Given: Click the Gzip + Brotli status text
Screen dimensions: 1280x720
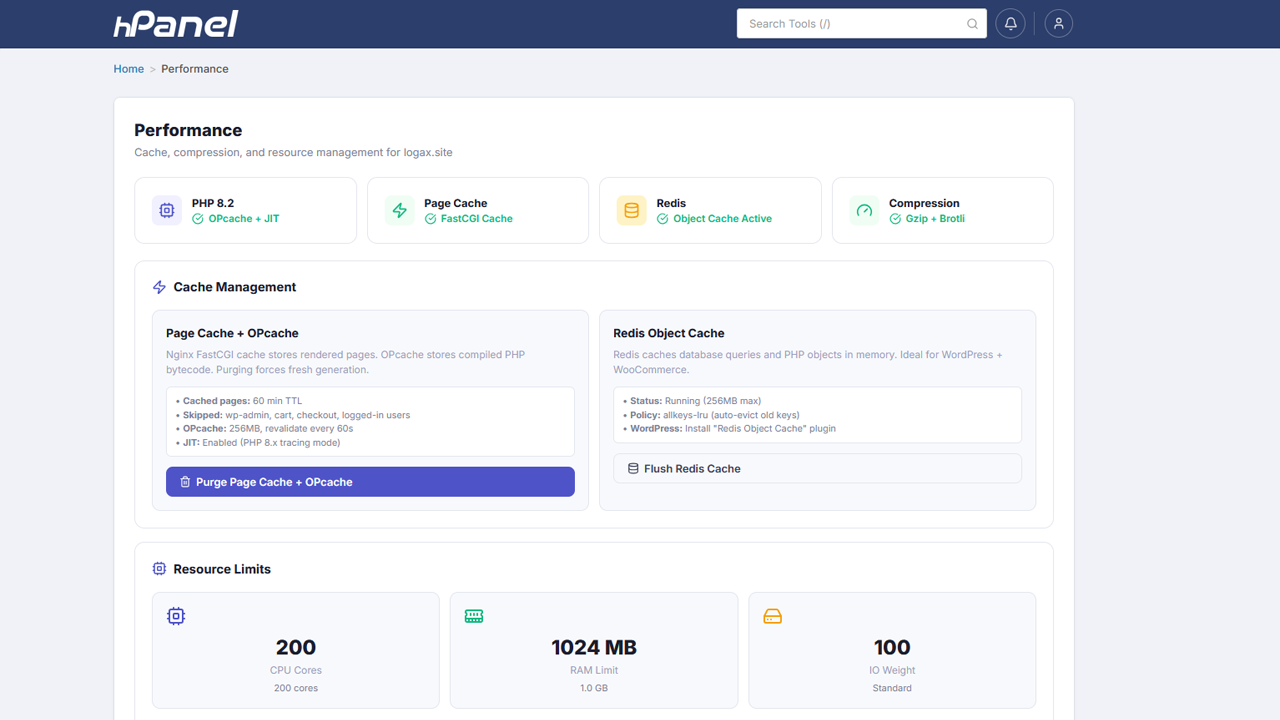Looking at the screenshot, I should [x=935, y=219].
